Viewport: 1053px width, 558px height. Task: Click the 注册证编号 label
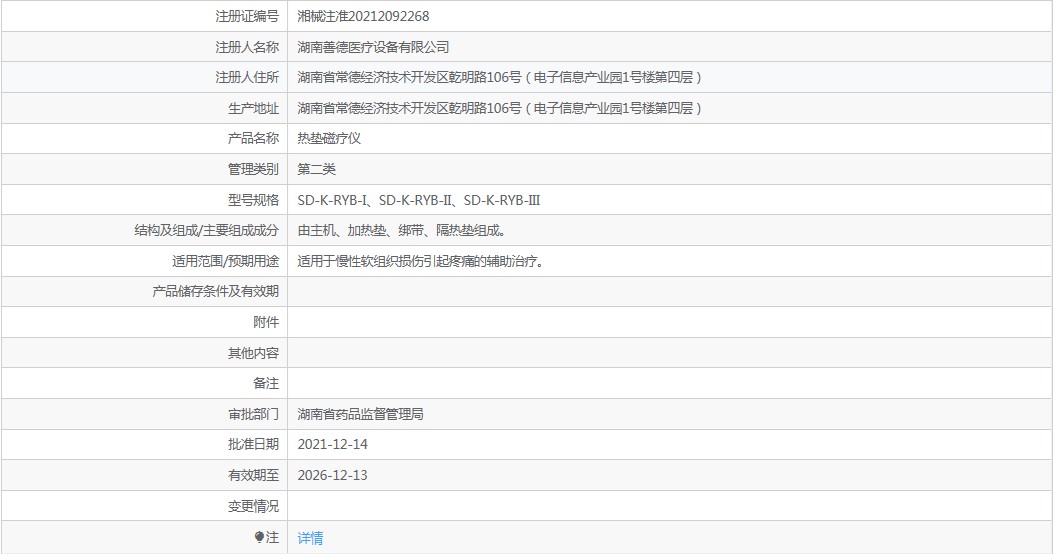tap(247, 16)
